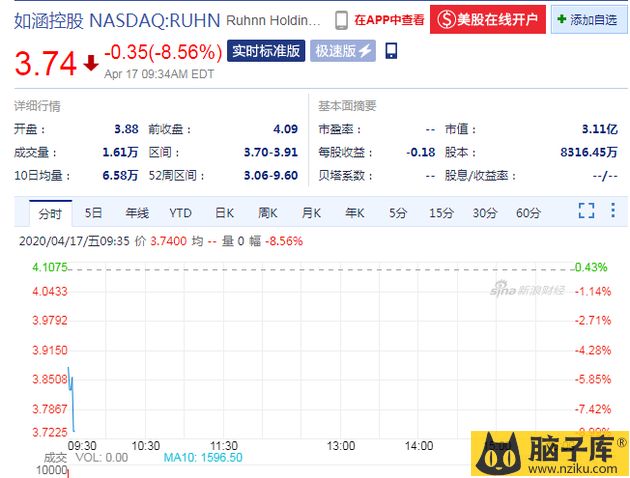Open the YTD chart tab
This screenshot has height=478, width=630.
(180, 213)
